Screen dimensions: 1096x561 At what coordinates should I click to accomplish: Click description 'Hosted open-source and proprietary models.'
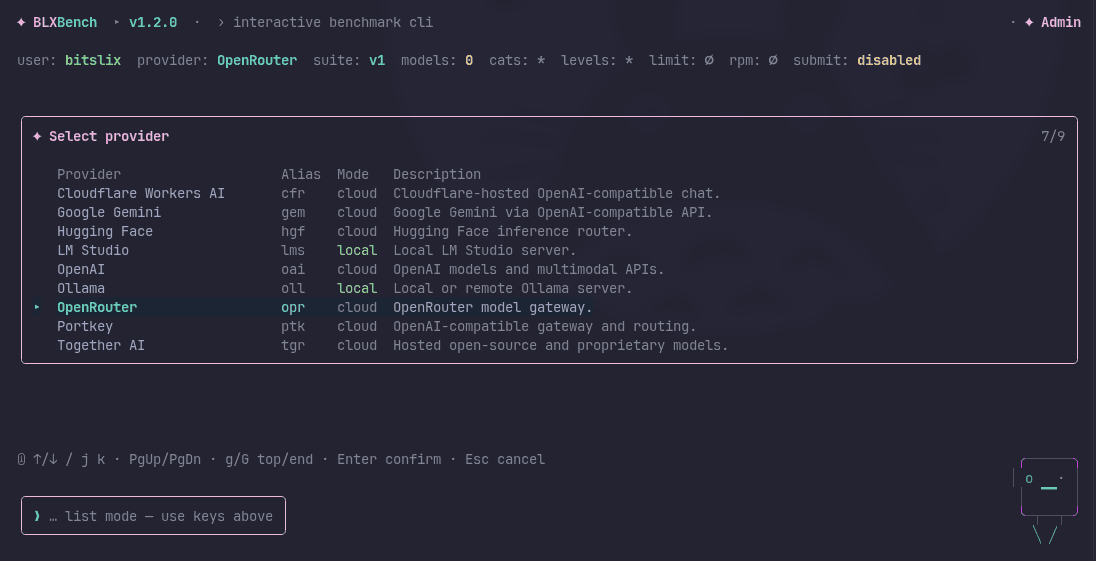pos(561,345)
